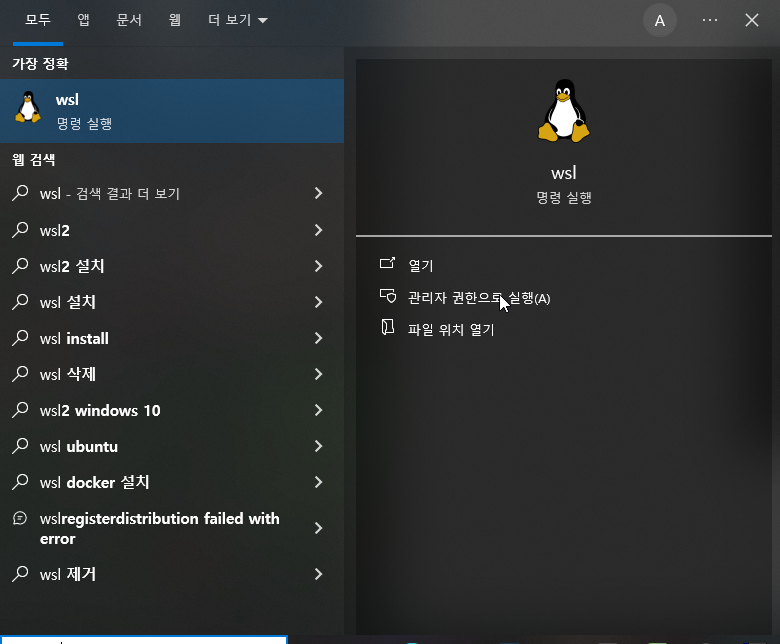Click 열기 to open wsl
The height and width of the screenshot is (644, 780).
[421, 266]
